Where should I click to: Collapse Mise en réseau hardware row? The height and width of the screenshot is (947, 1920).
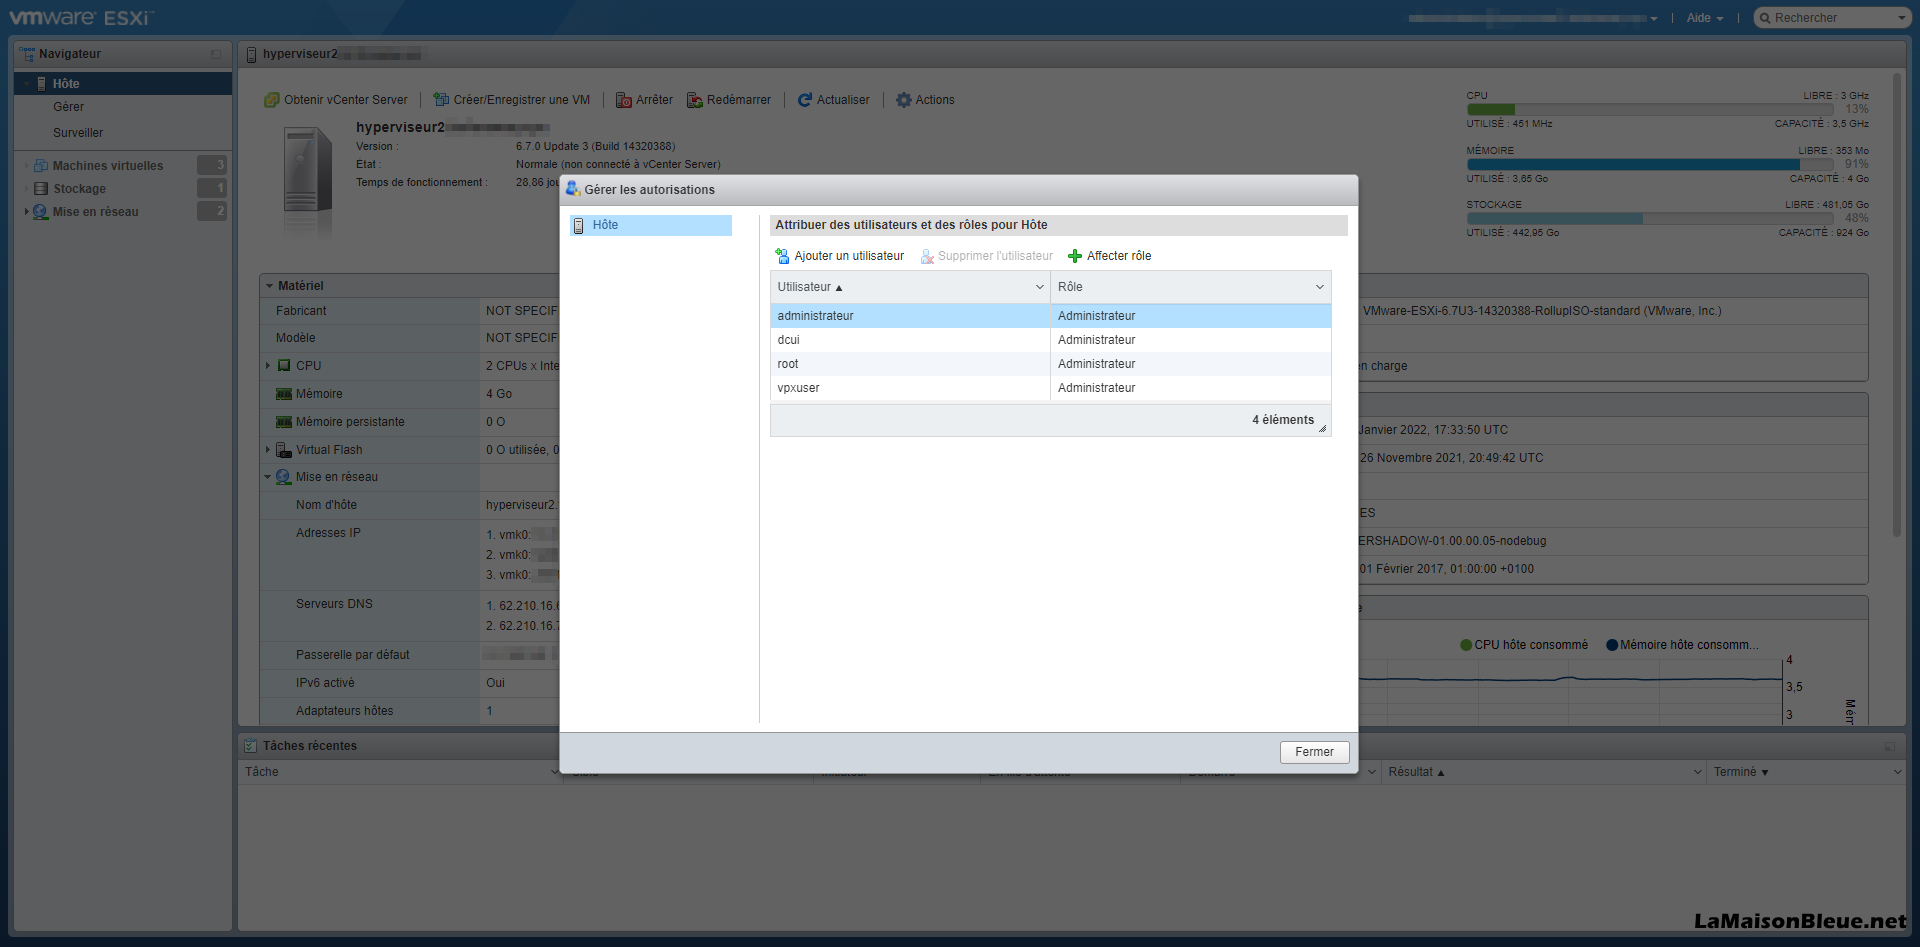click(x=268, y=477)
